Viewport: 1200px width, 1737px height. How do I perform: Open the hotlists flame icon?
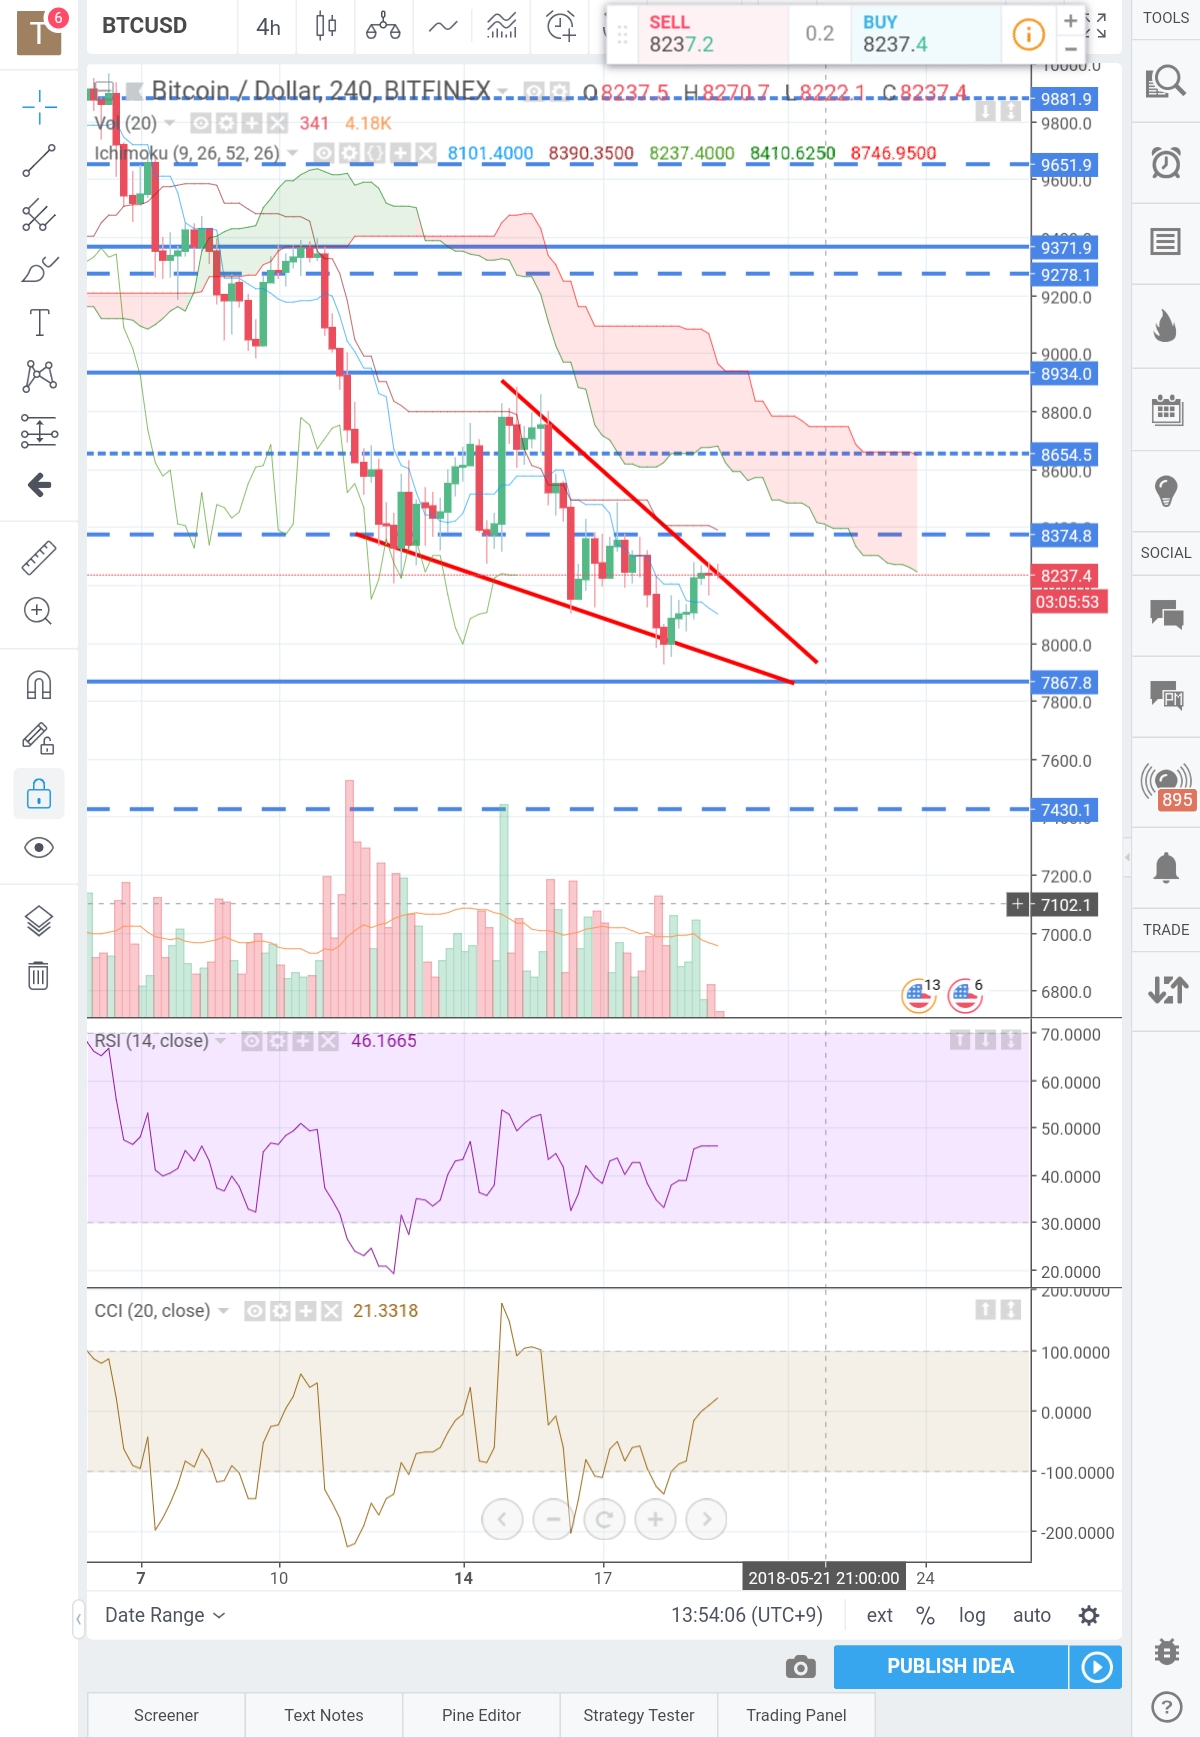(1166, 325)
